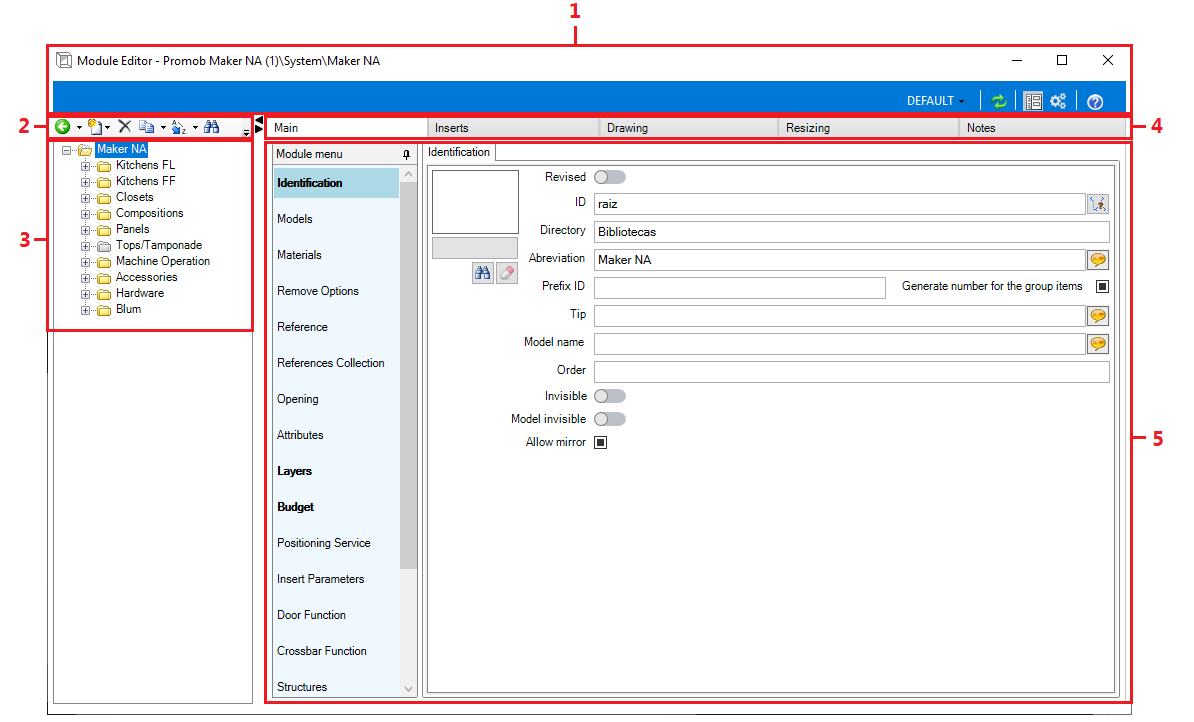
Task: Switch to the Main tab
Action: tap(346, 128)
